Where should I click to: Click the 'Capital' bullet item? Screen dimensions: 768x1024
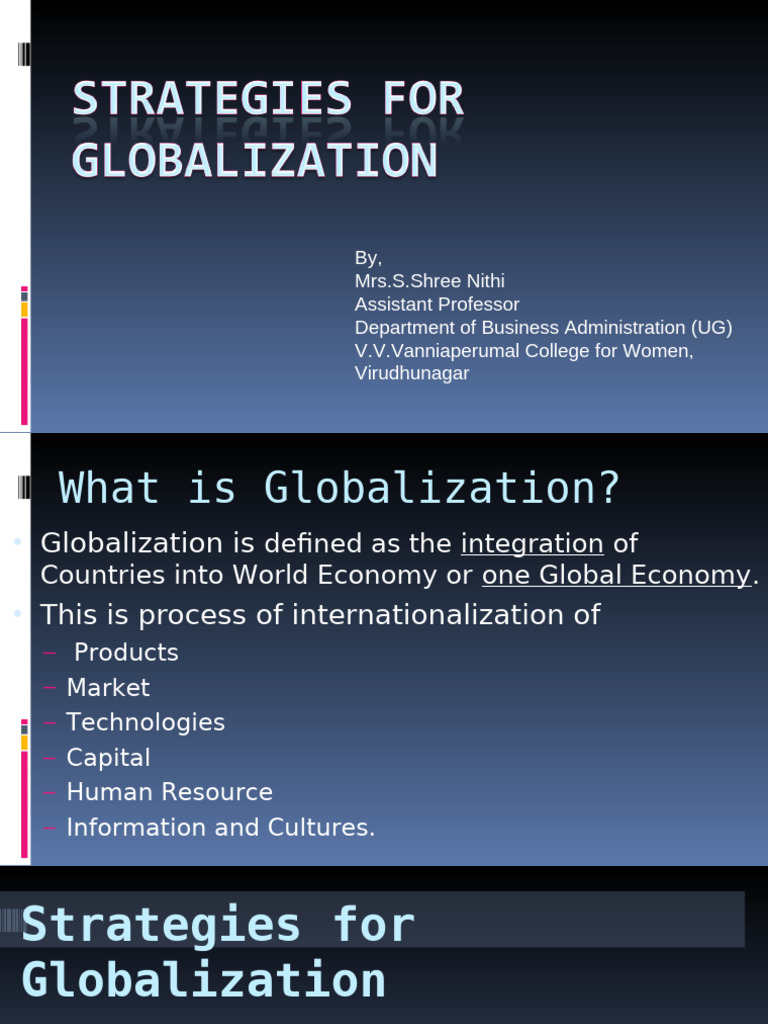(x=108, y=758)
